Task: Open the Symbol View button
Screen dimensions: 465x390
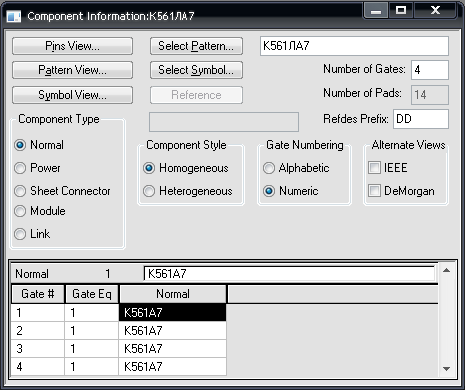Action: (72, 95)
